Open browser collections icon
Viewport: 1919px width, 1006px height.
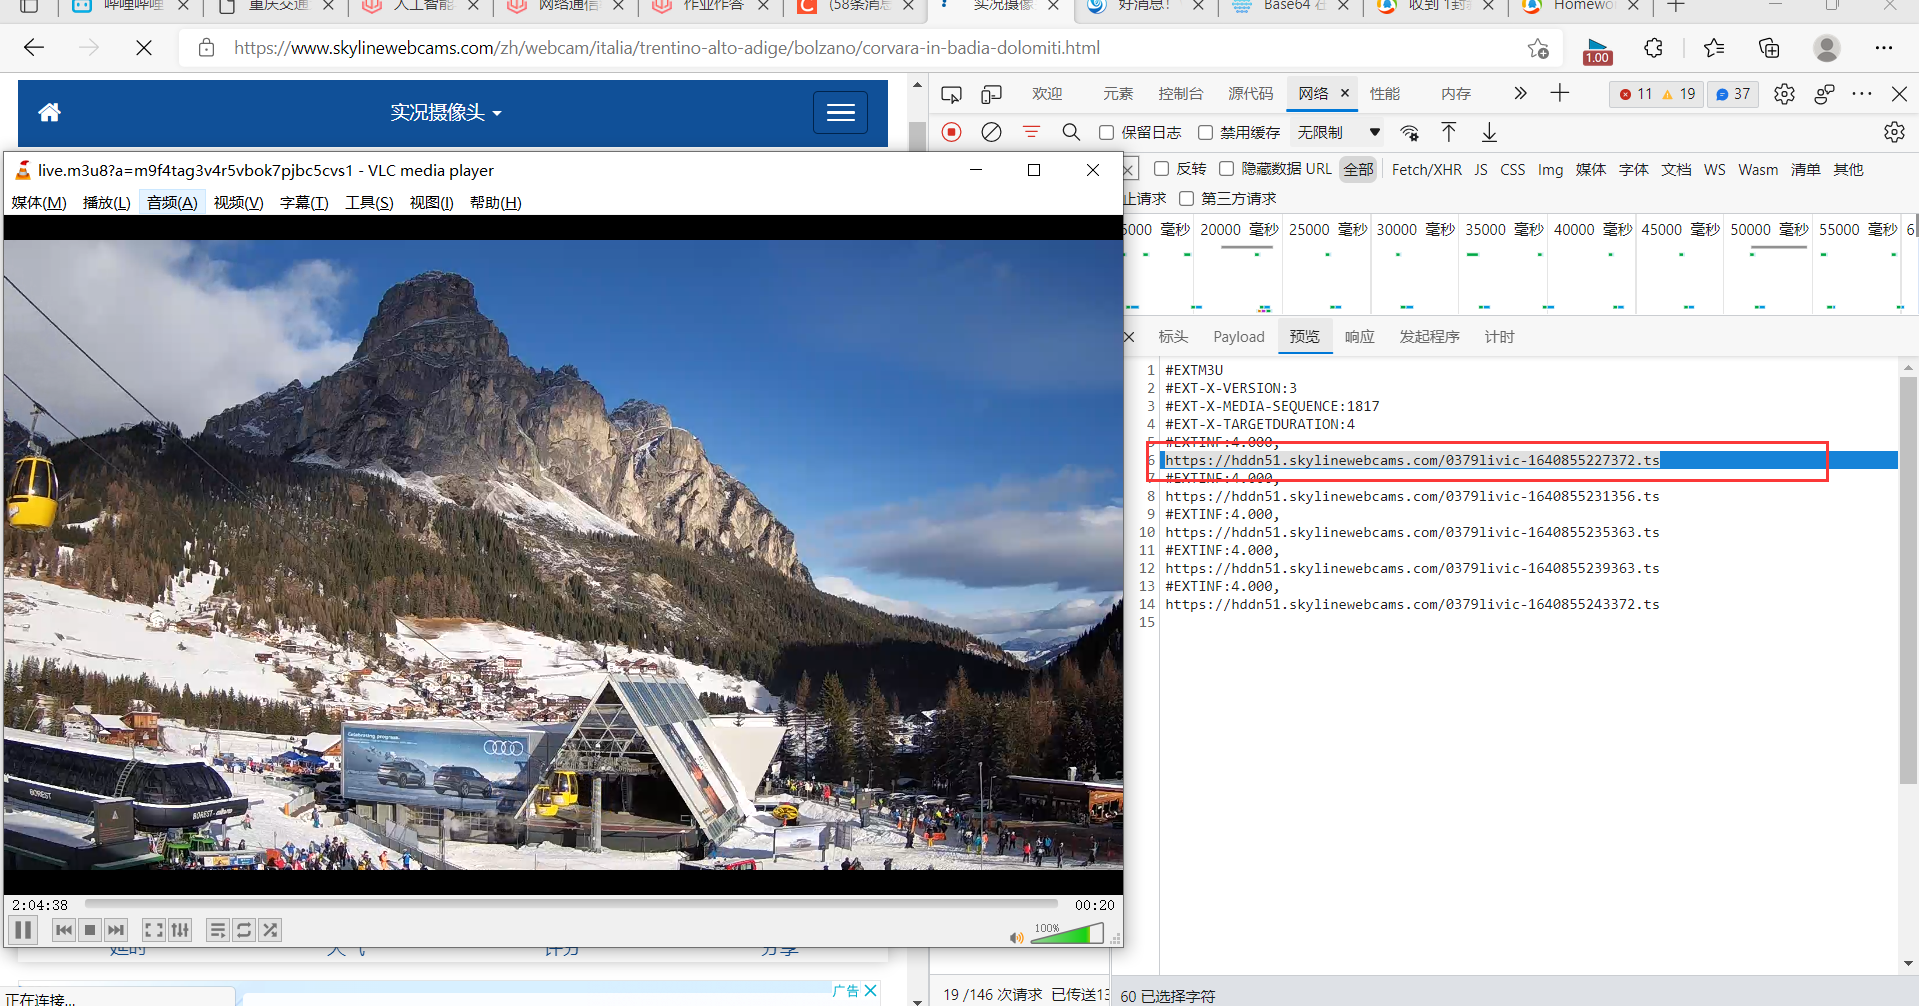tap(1769, 48)
